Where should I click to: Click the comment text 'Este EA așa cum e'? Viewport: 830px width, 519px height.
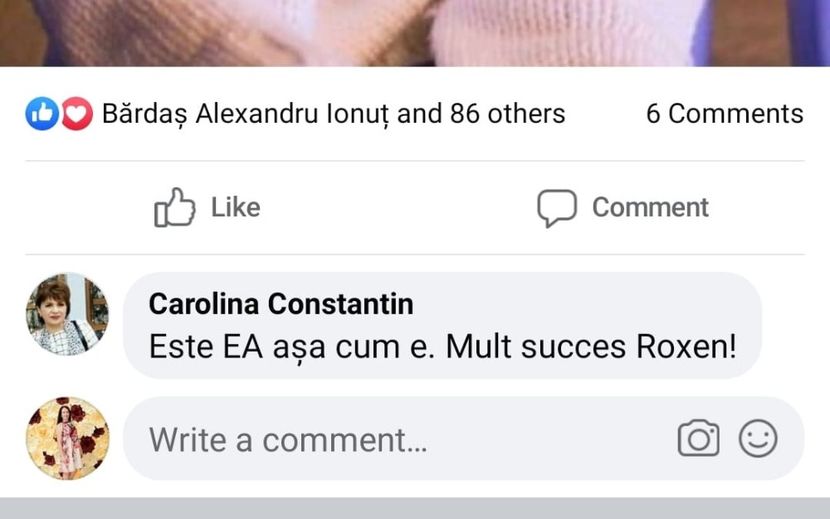(292, 347)
